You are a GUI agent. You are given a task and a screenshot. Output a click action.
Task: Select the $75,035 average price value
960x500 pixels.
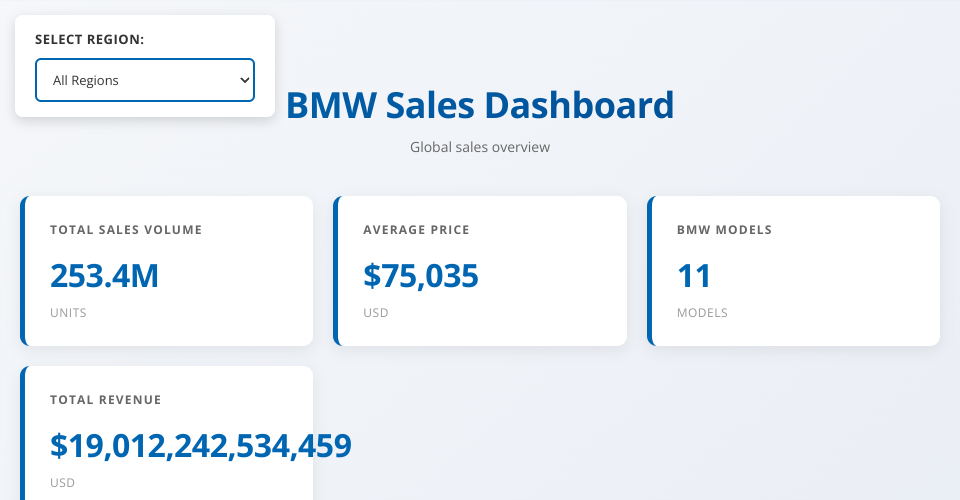pyautogui.click(x=421, y=276)
